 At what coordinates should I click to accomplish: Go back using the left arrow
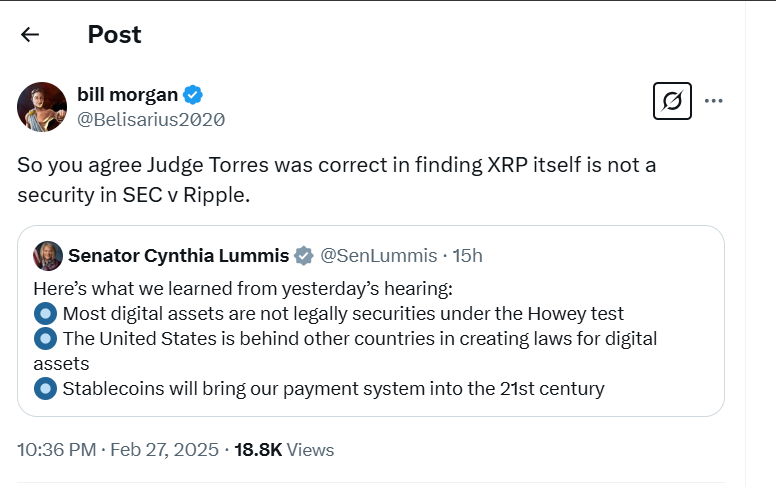tap(30, 35)
